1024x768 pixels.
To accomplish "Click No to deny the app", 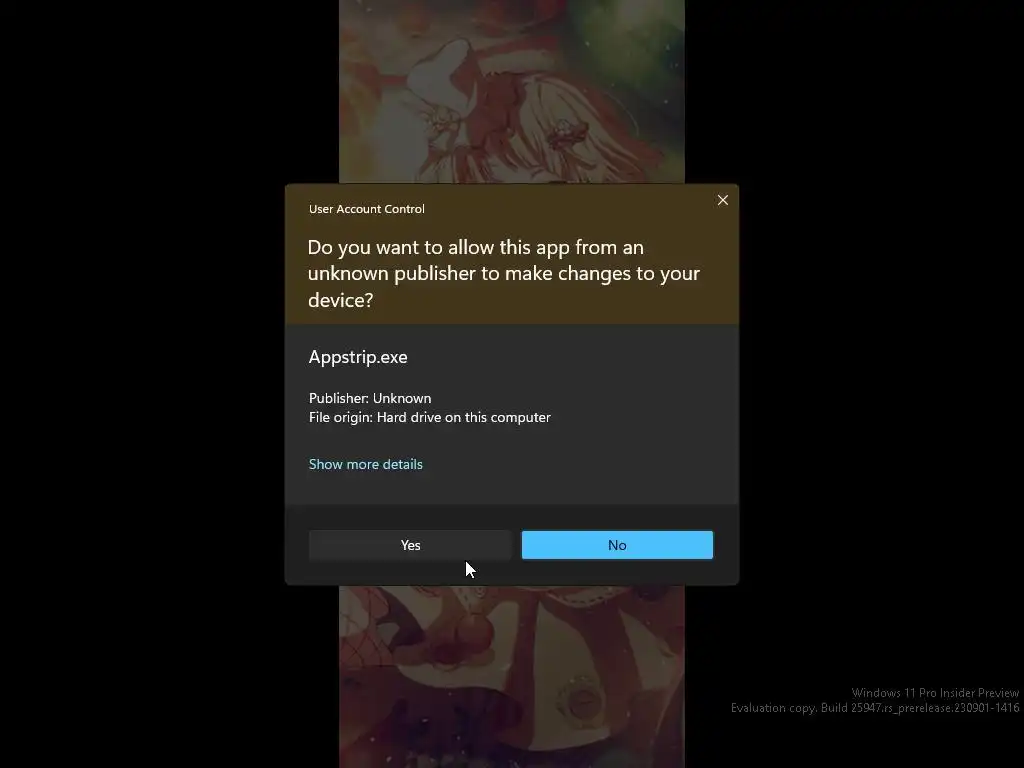I will (x=617, y=545).
